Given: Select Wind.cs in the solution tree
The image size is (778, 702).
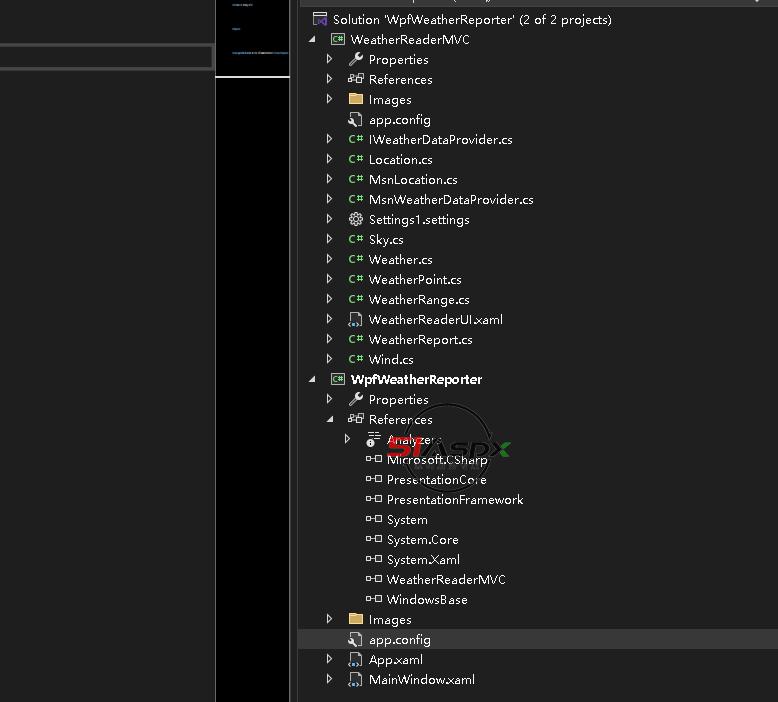Looking at the screenshot, I should 391,360.
